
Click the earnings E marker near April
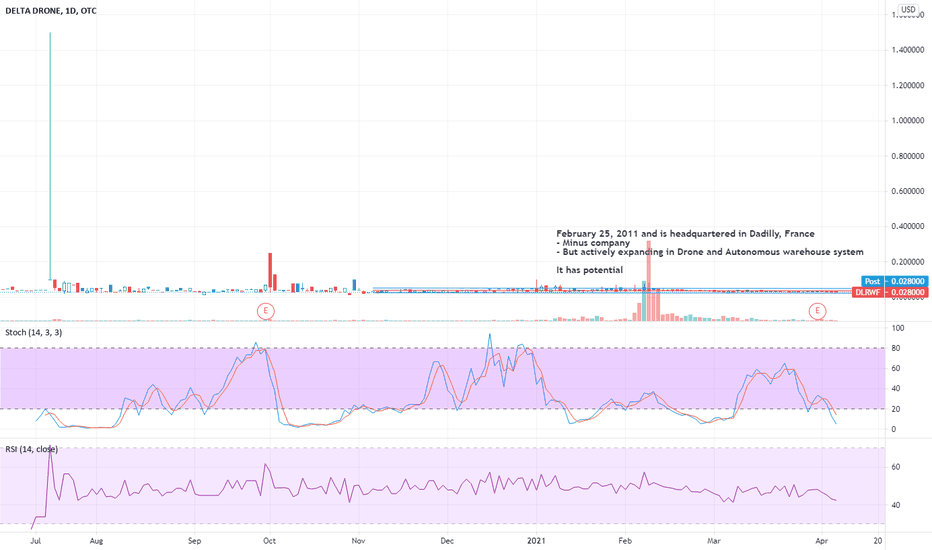[x=817, y=310]
